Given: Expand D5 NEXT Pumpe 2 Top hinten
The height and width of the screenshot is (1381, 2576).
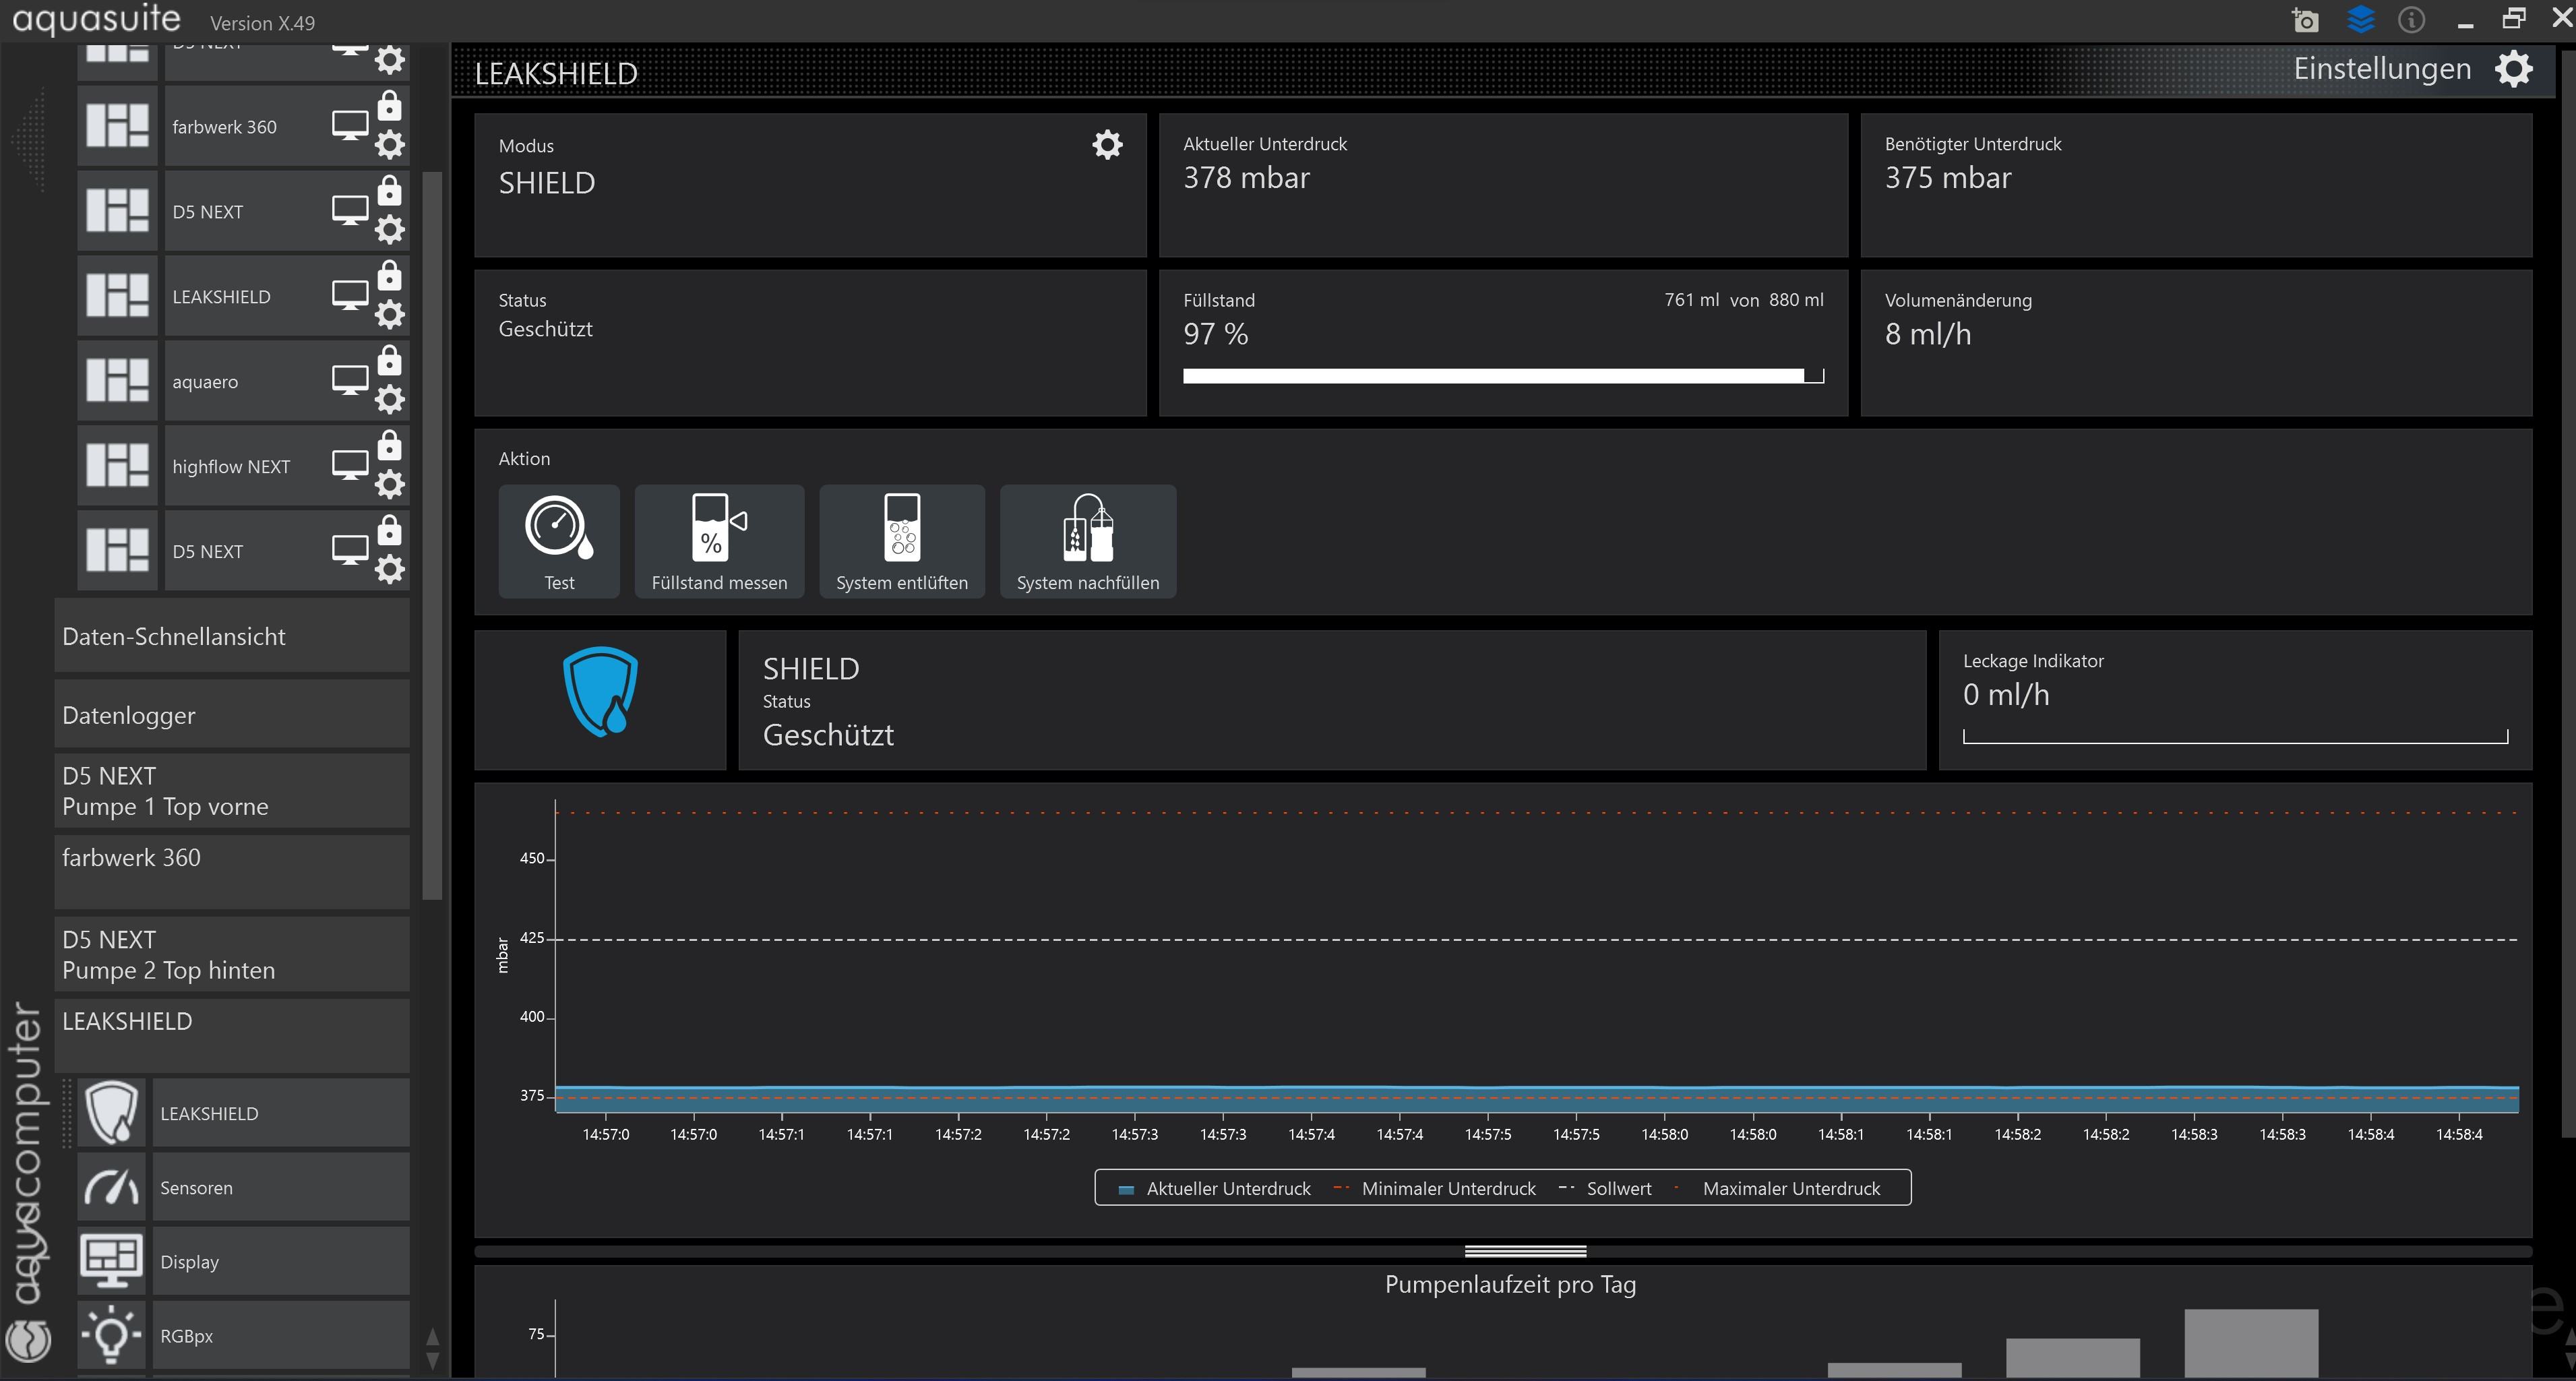Looking at the screenshot, I should (x=232, y=954).
